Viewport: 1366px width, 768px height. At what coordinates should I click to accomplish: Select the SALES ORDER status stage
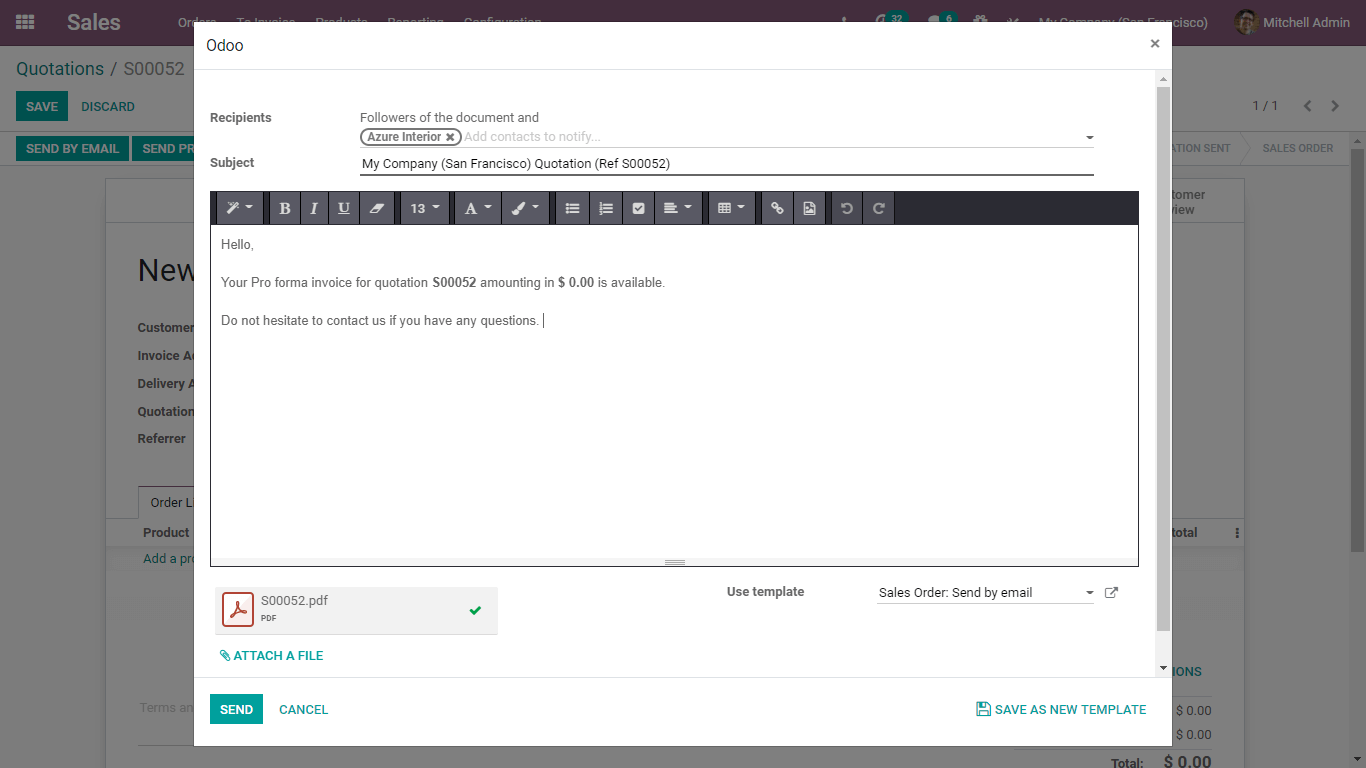[1297, 148]
